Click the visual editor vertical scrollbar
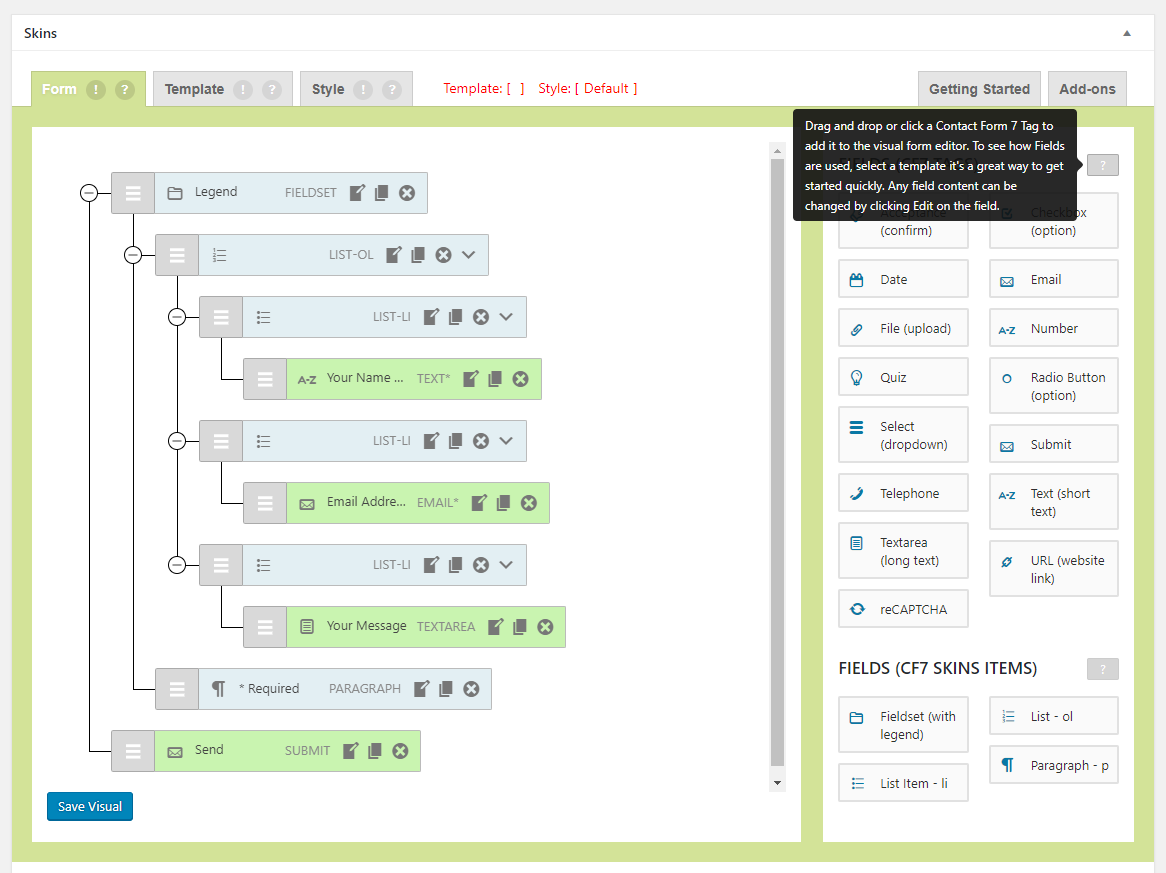Screen dimensions: 1166x873 777,460
